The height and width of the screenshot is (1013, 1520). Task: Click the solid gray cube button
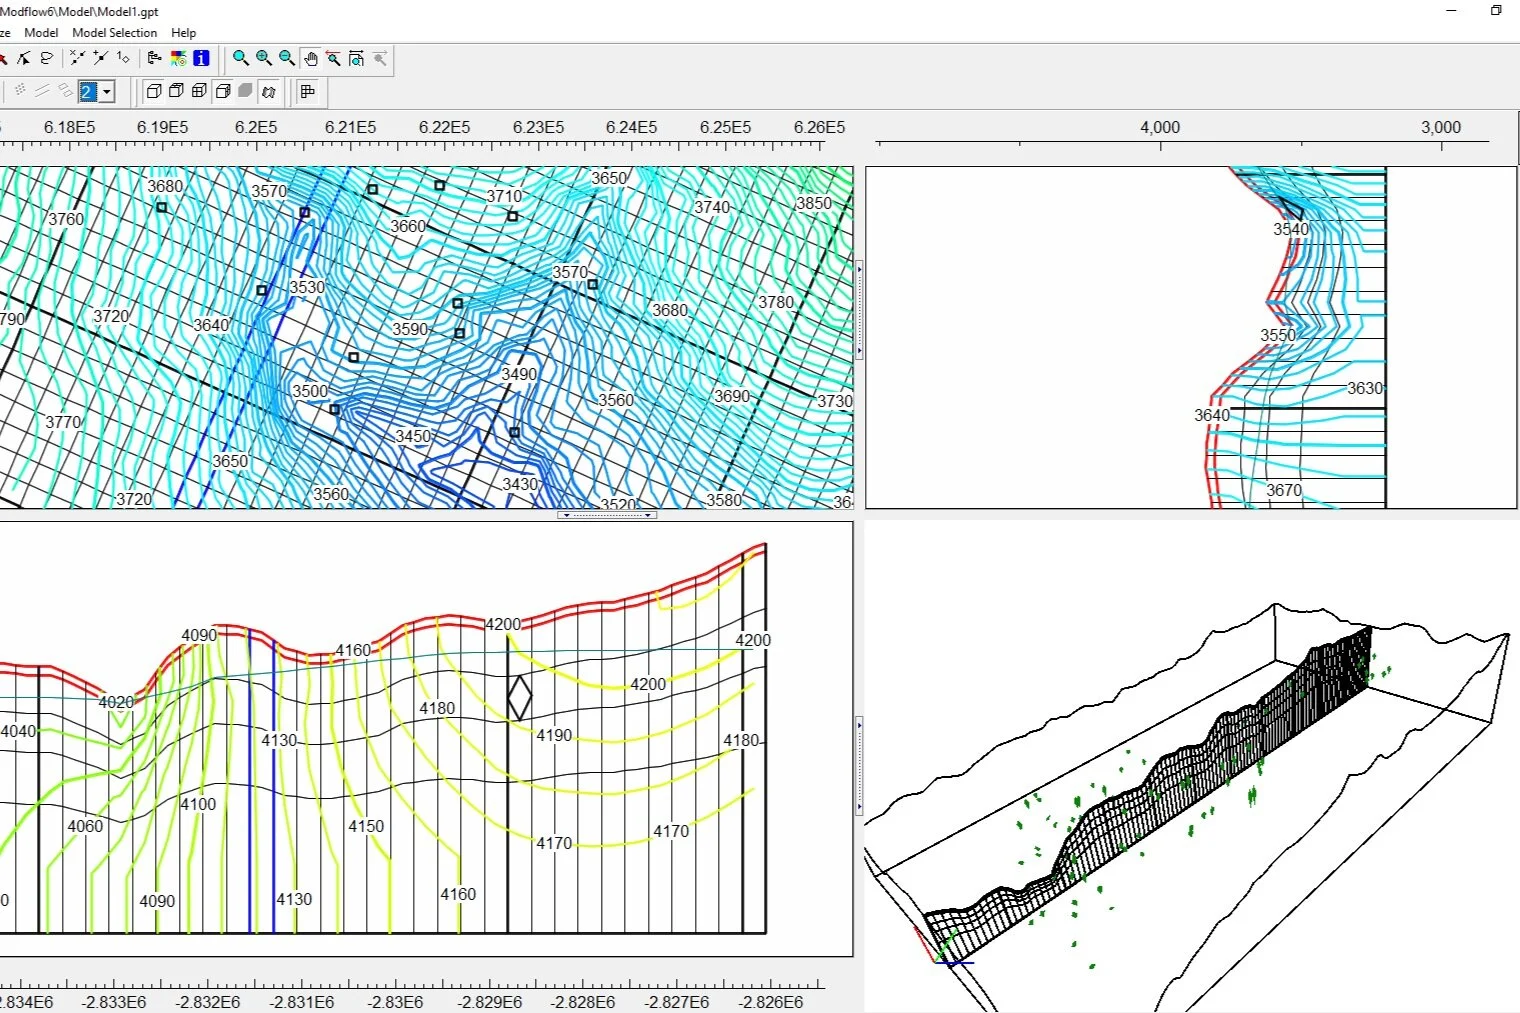coord(245,91)
